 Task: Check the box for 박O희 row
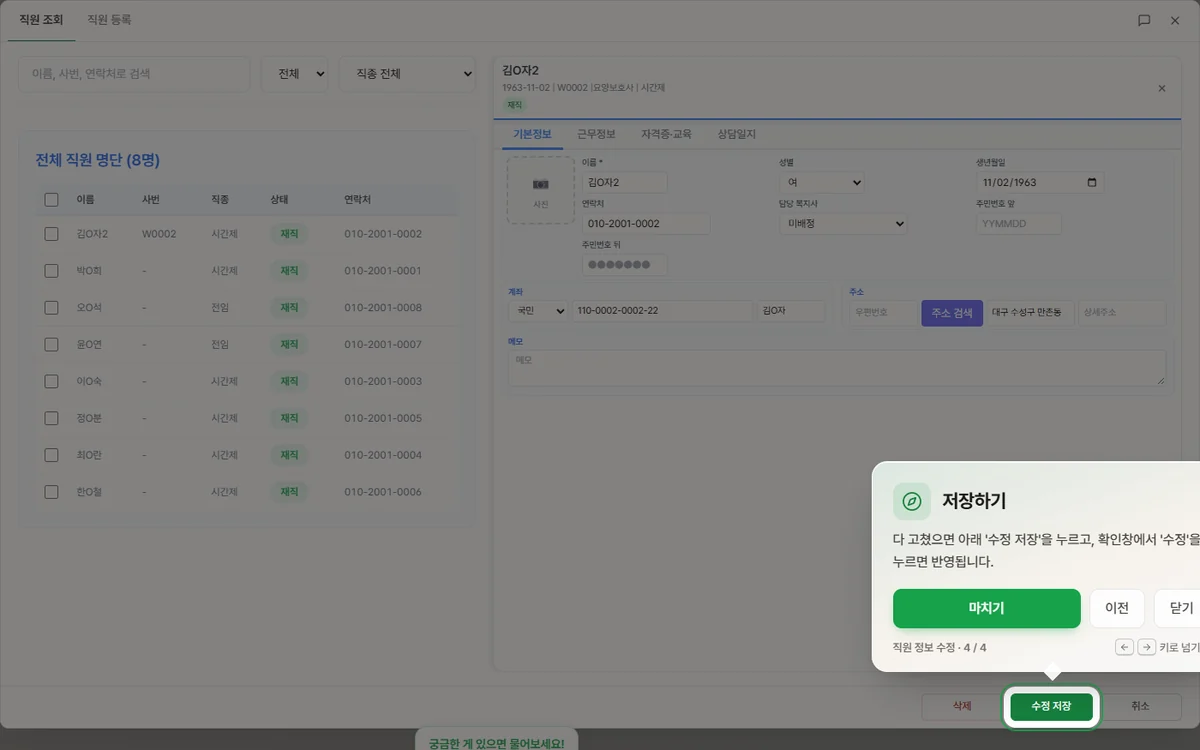(x=52, y=271)
